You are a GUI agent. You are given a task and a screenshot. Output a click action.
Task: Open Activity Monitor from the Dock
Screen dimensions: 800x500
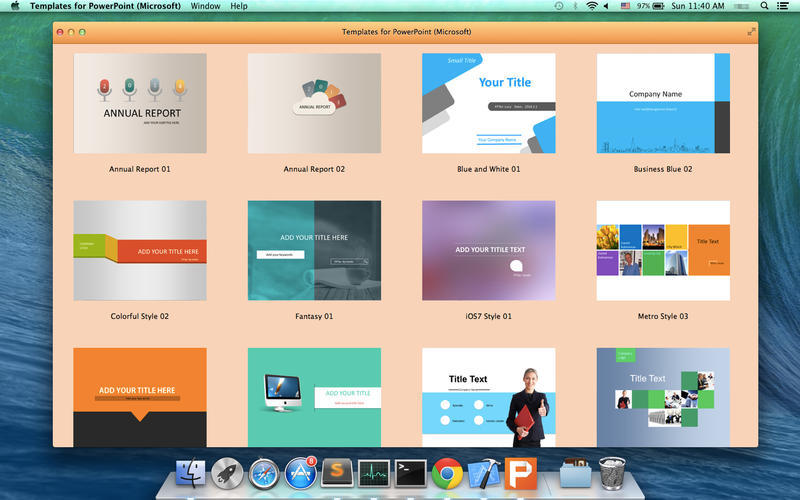pos(374,473)
